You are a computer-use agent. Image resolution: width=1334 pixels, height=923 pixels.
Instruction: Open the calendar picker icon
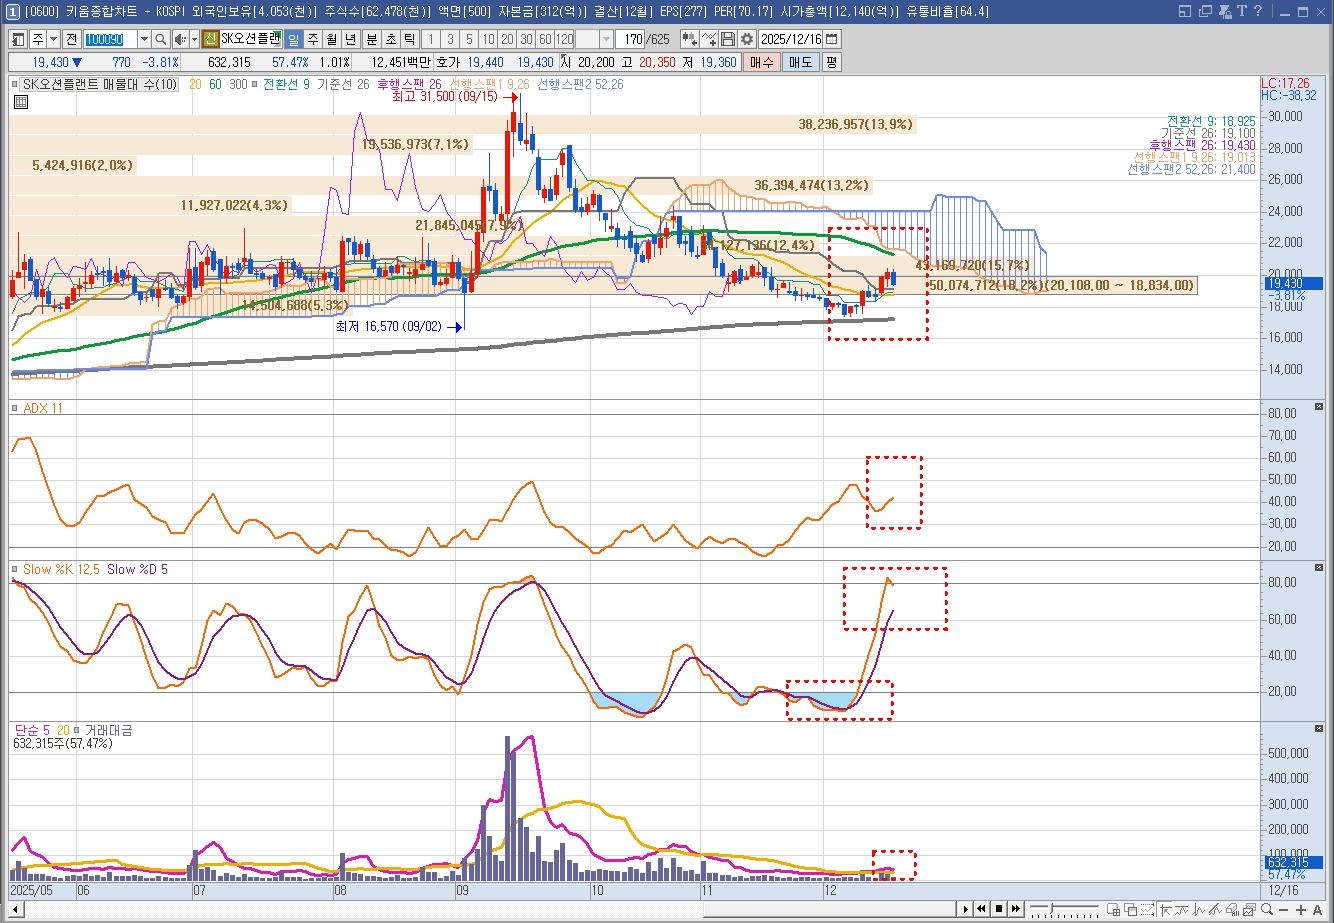[832, 39]
